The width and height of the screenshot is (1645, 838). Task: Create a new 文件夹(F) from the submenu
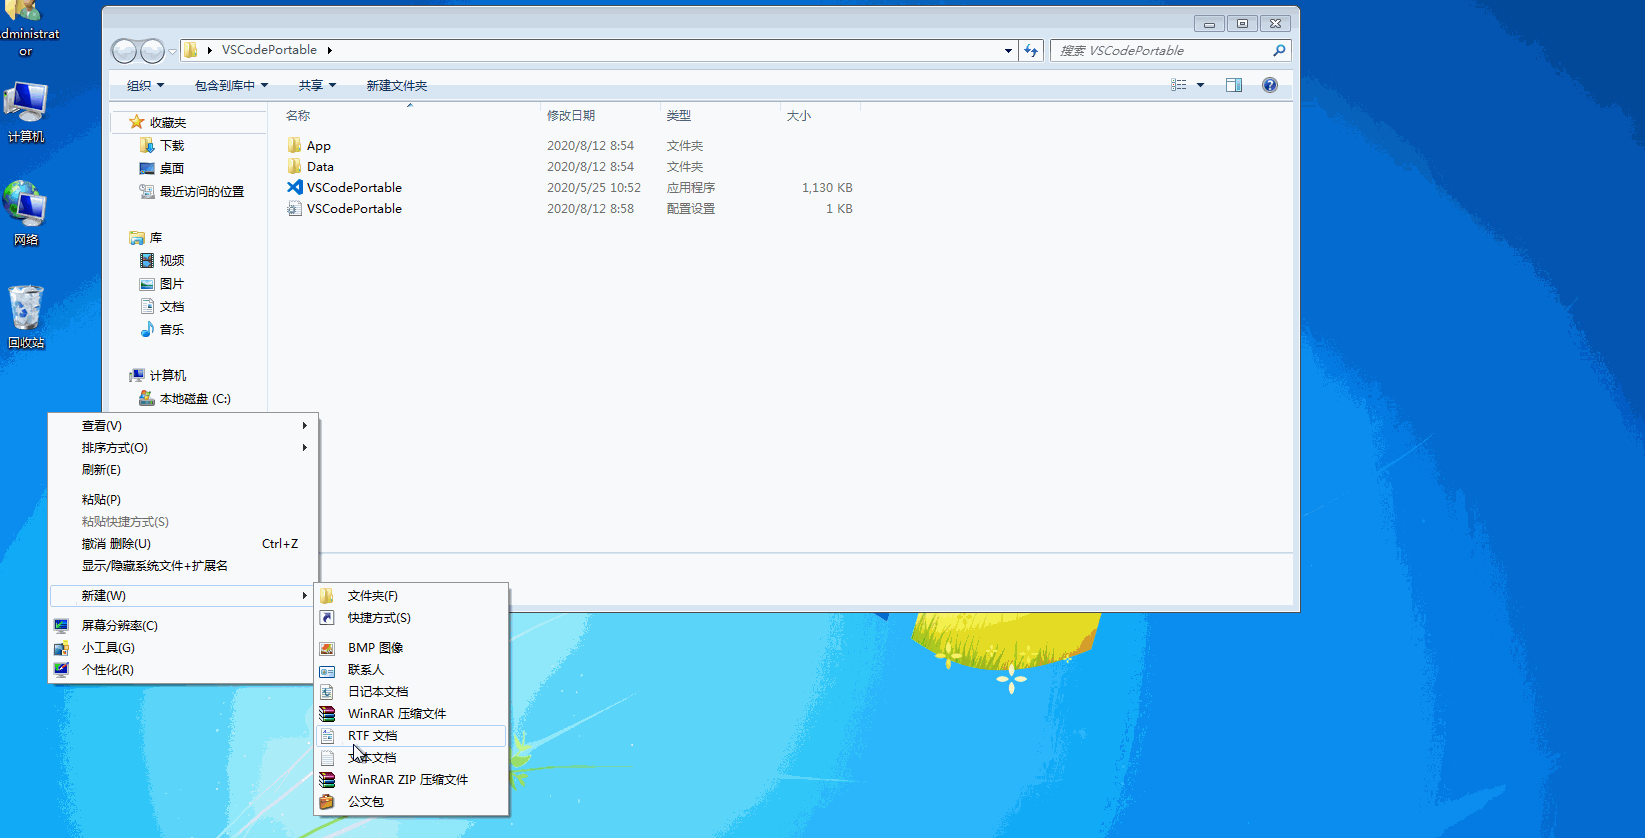click(x=411, y=596)
